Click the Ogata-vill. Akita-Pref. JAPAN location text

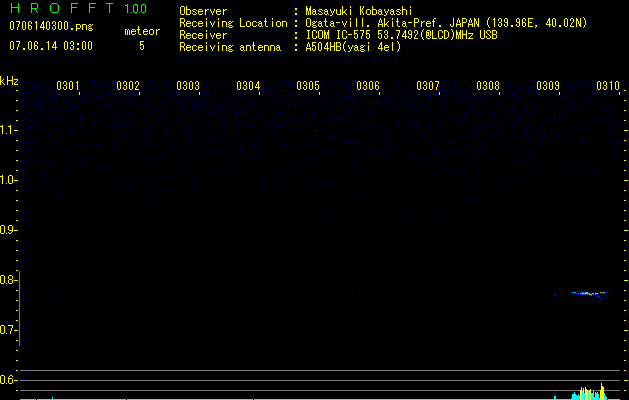[x=446, y=23]
